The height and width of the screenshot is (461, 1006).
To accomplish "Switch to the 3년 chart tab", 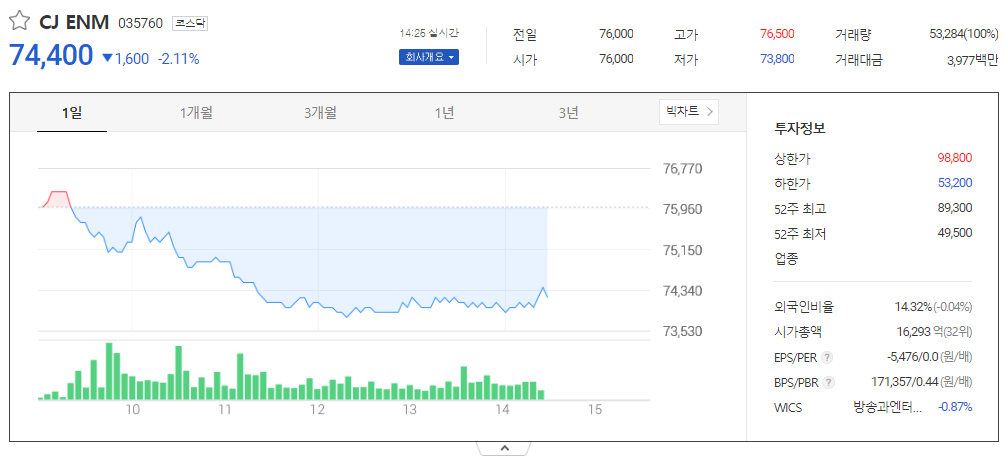I will [x=568, y=113].
